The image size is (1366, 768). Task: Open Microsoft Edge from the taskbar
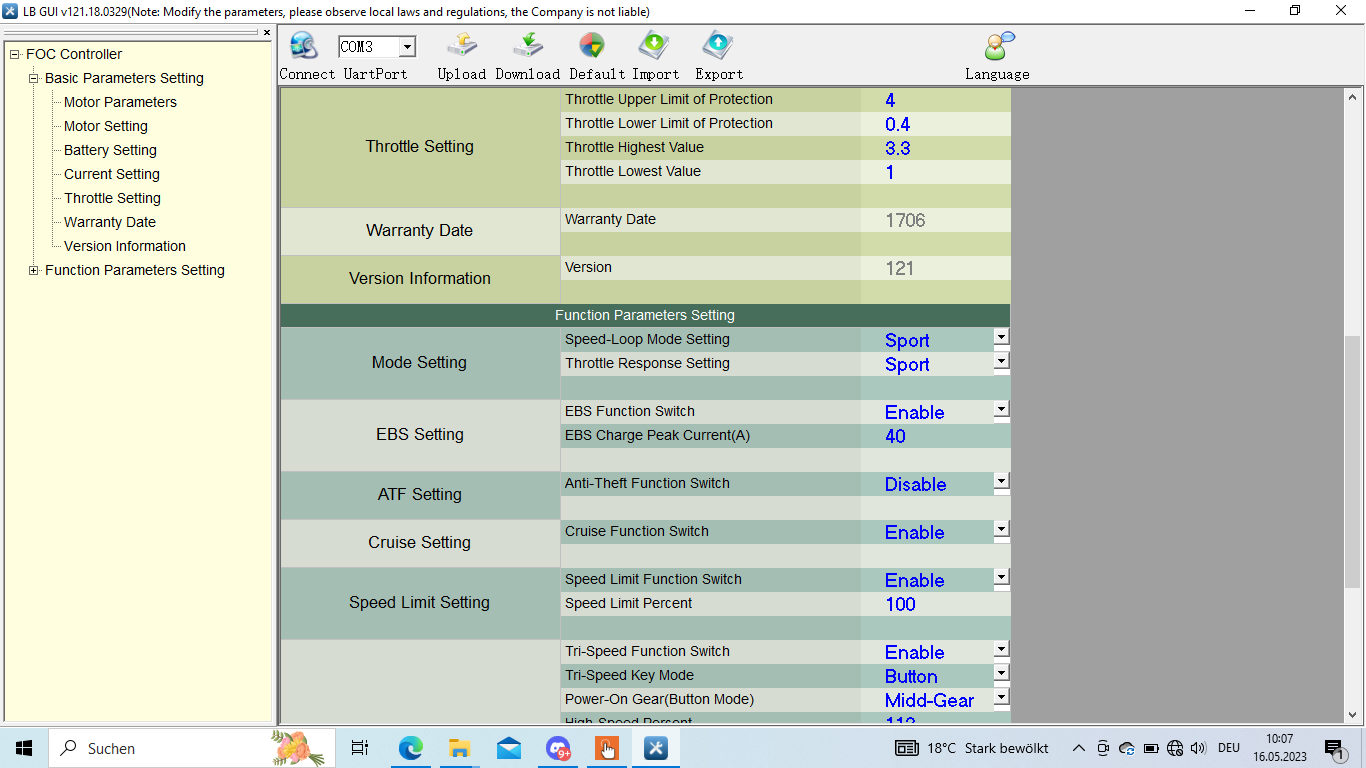pyautogui.click(x=411, y=748)
